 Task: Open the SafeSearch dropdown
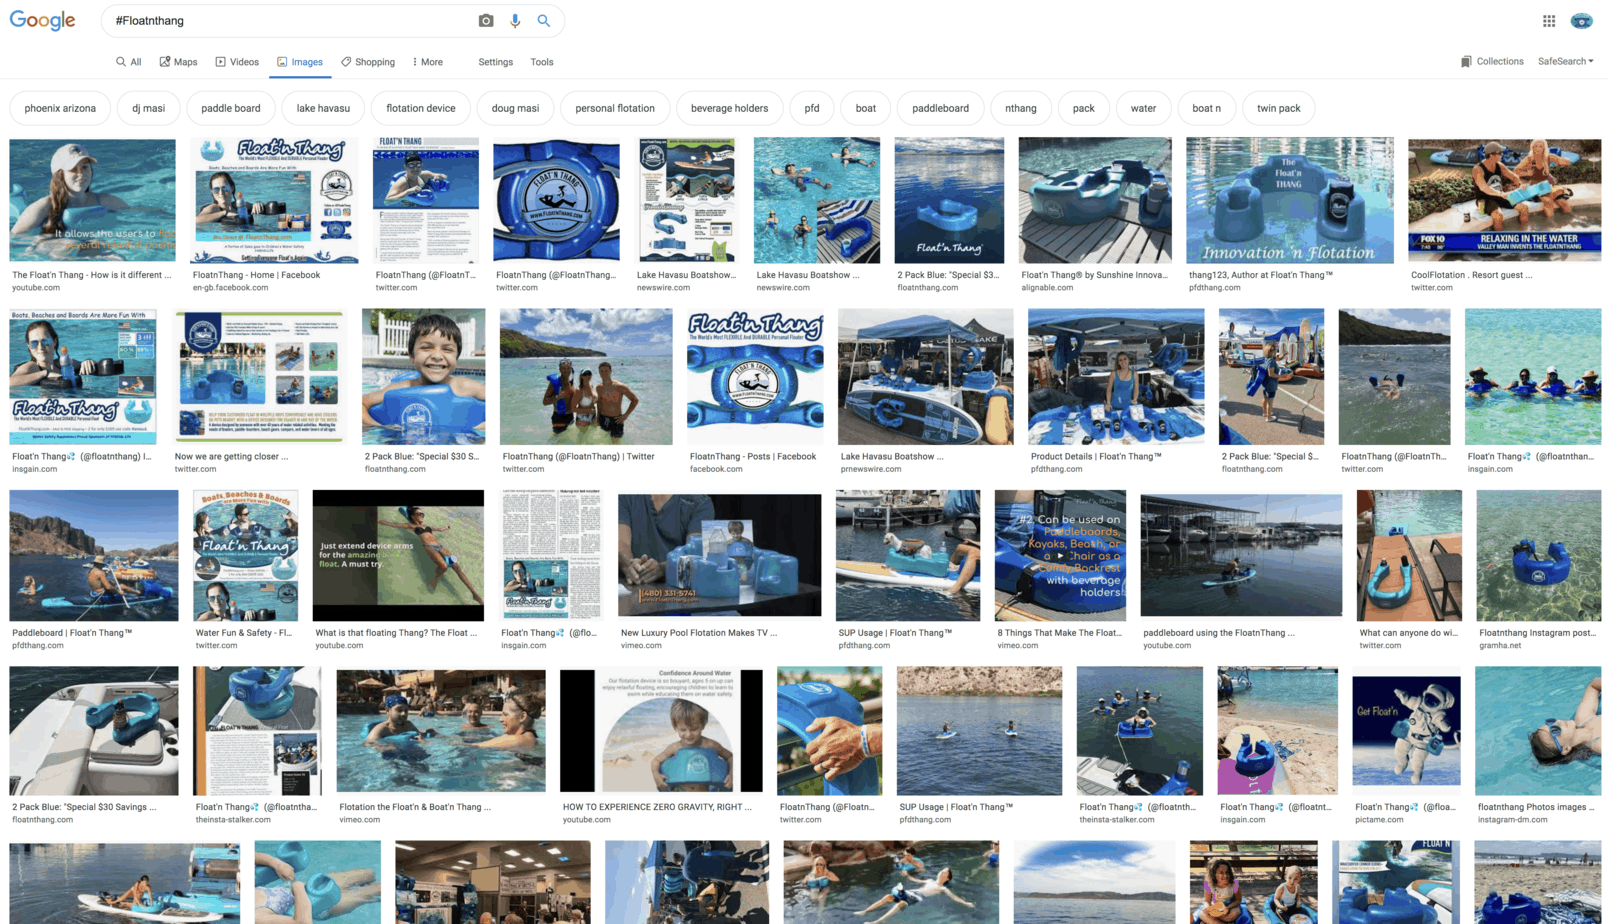click(x=1566, y=62)
